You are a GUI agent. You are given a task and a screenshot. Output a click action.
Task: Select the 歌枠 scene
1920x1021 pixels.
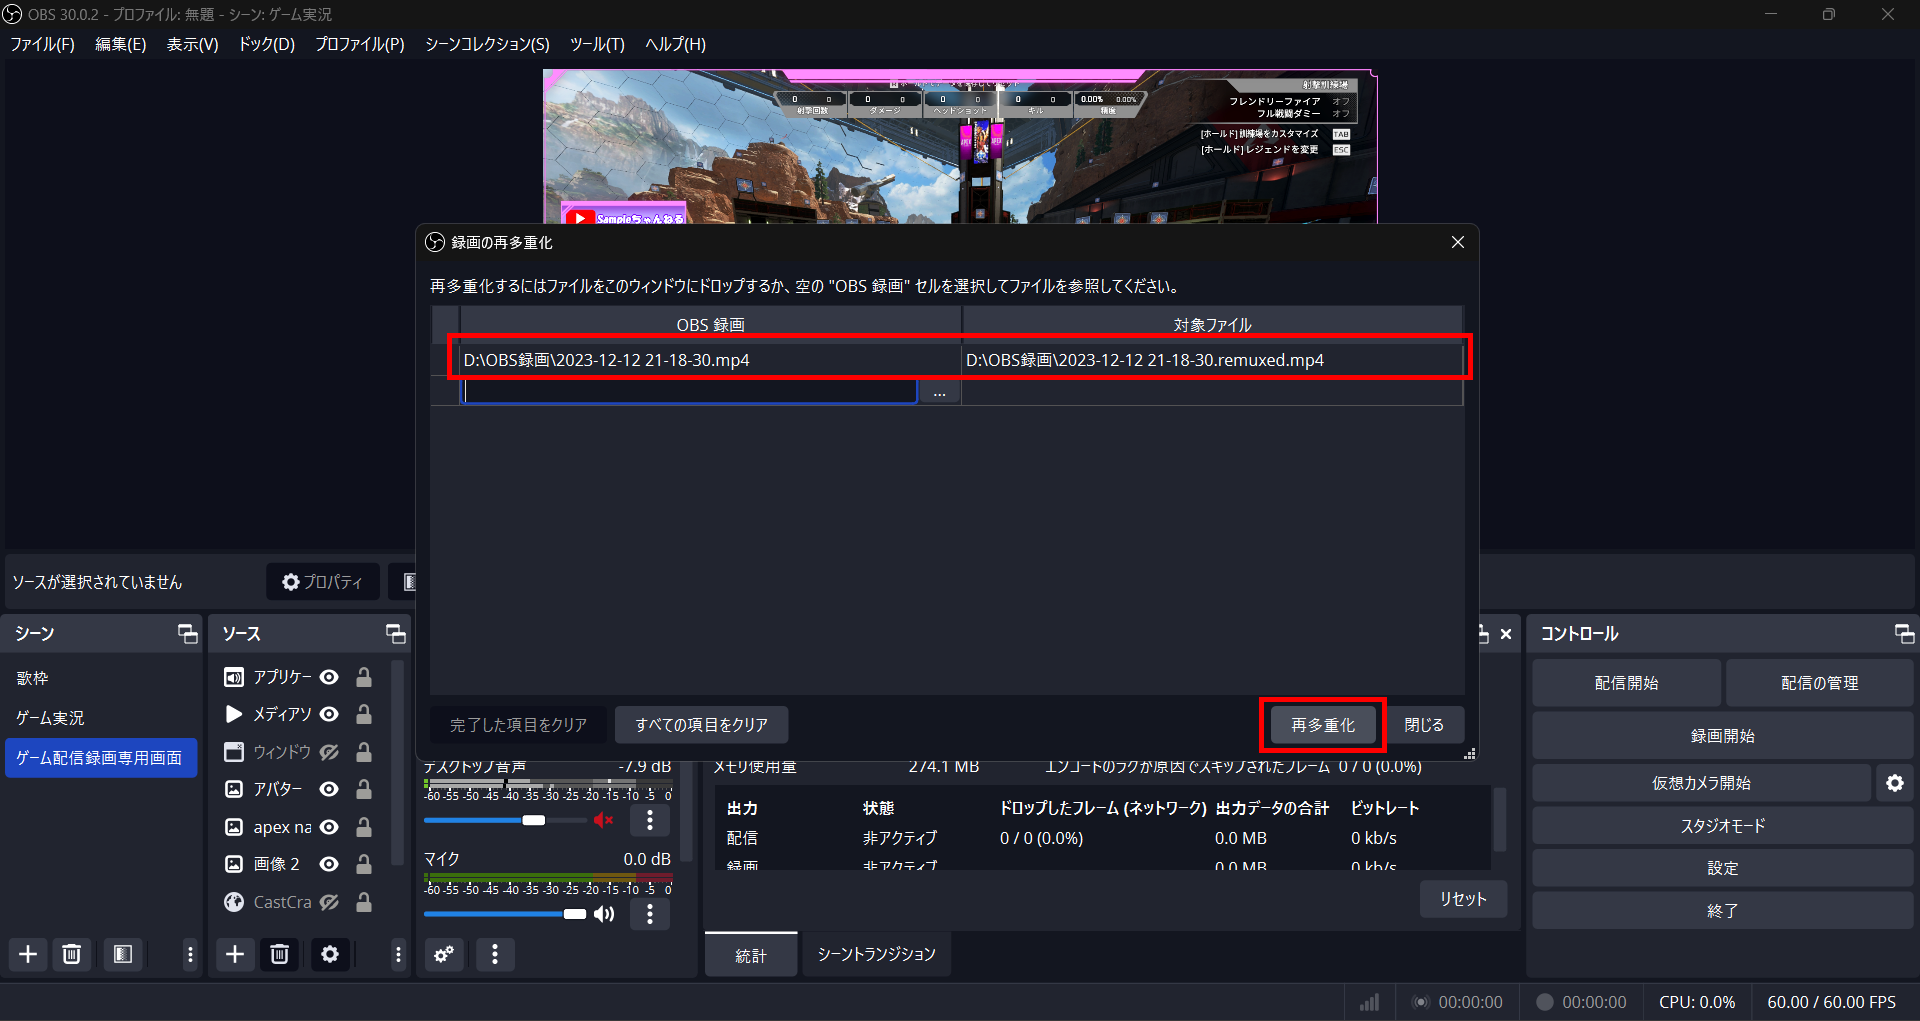[x=100, y=678]
